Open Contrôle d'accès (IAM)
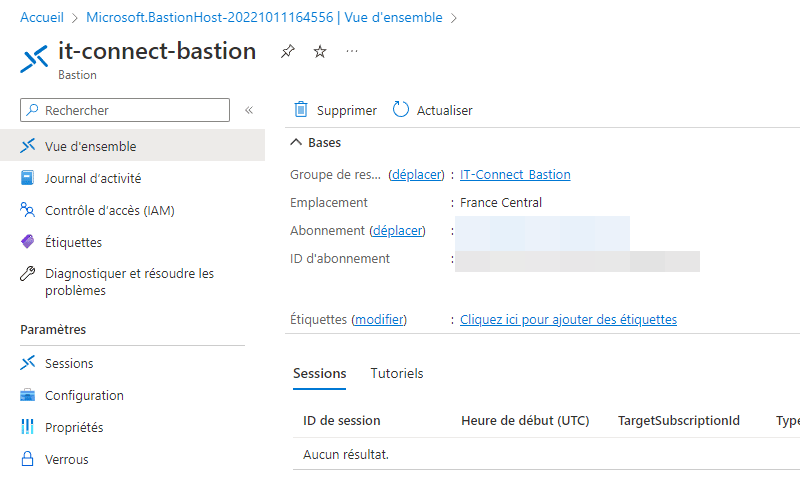800x482 pixels. pyautogui.click(x=109, y=210)
